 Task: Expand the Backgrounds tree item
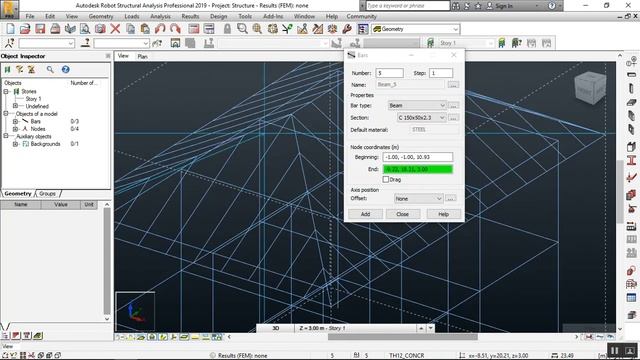click(x=16, y=144)
